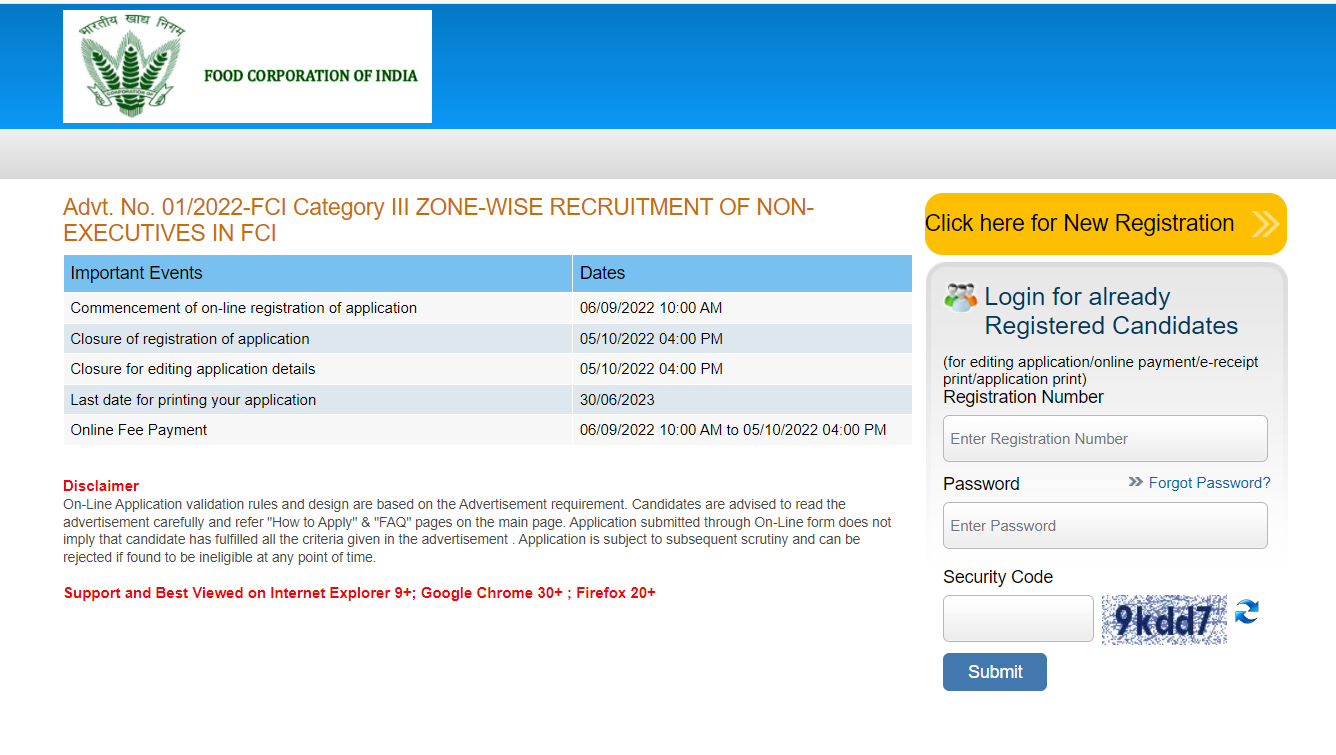
Task: Click the captcha image showing 9kdd7
Action: pos(1163,618)
